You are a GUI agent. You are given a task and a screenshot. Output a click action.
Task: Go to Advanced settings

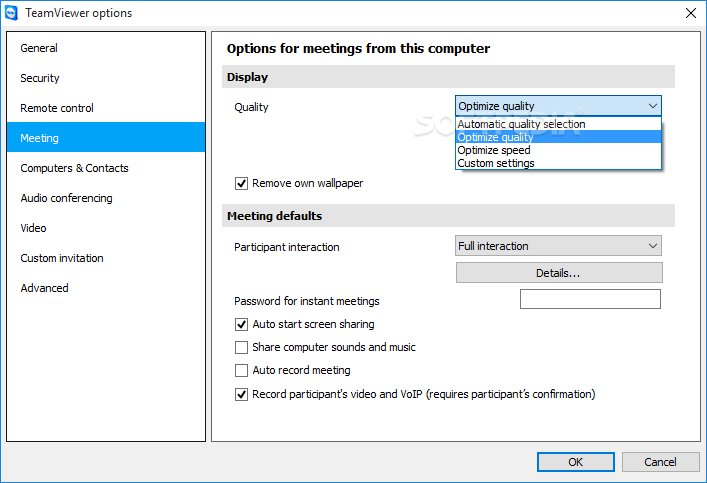(x=106, y=288)
